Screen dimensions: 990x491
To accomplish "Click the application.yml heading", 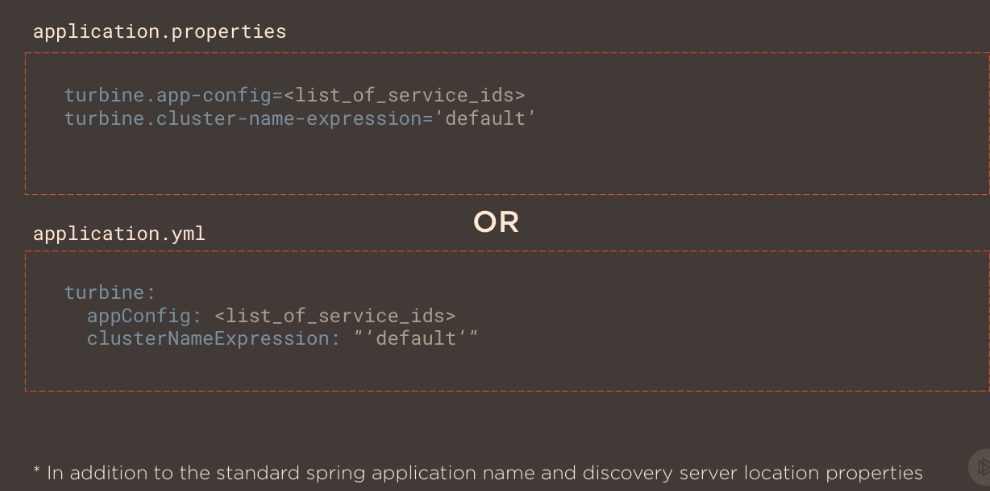I will pos(119,233).
